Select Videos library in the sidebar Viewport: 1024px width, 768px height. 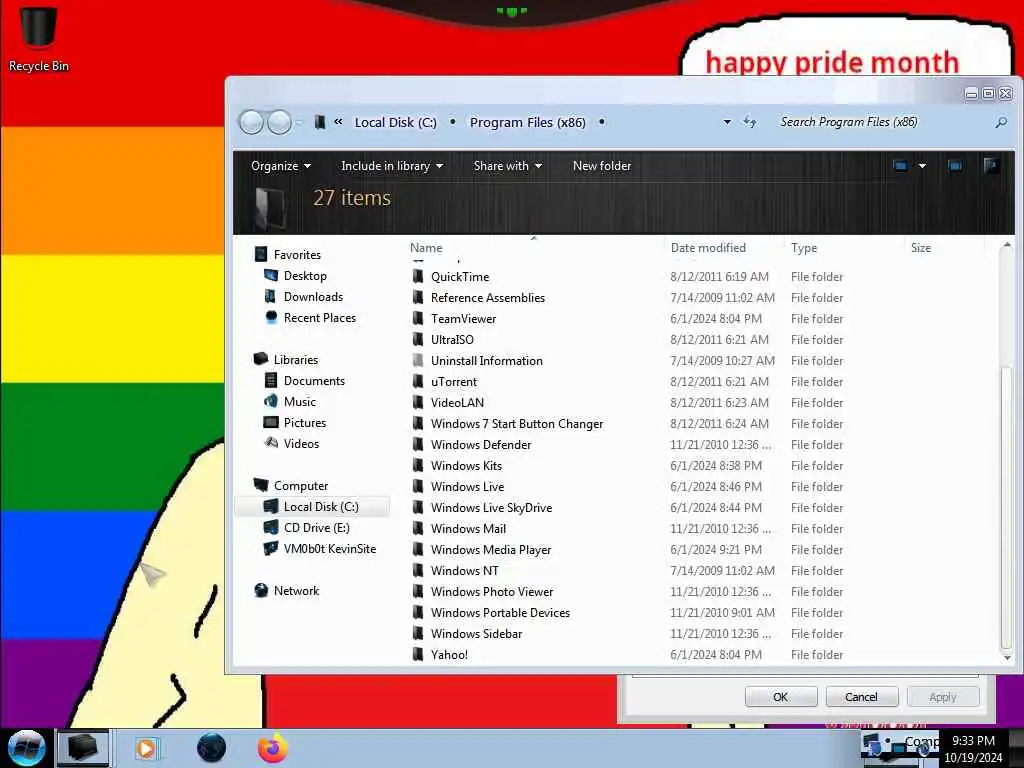(x=301, y=443)
